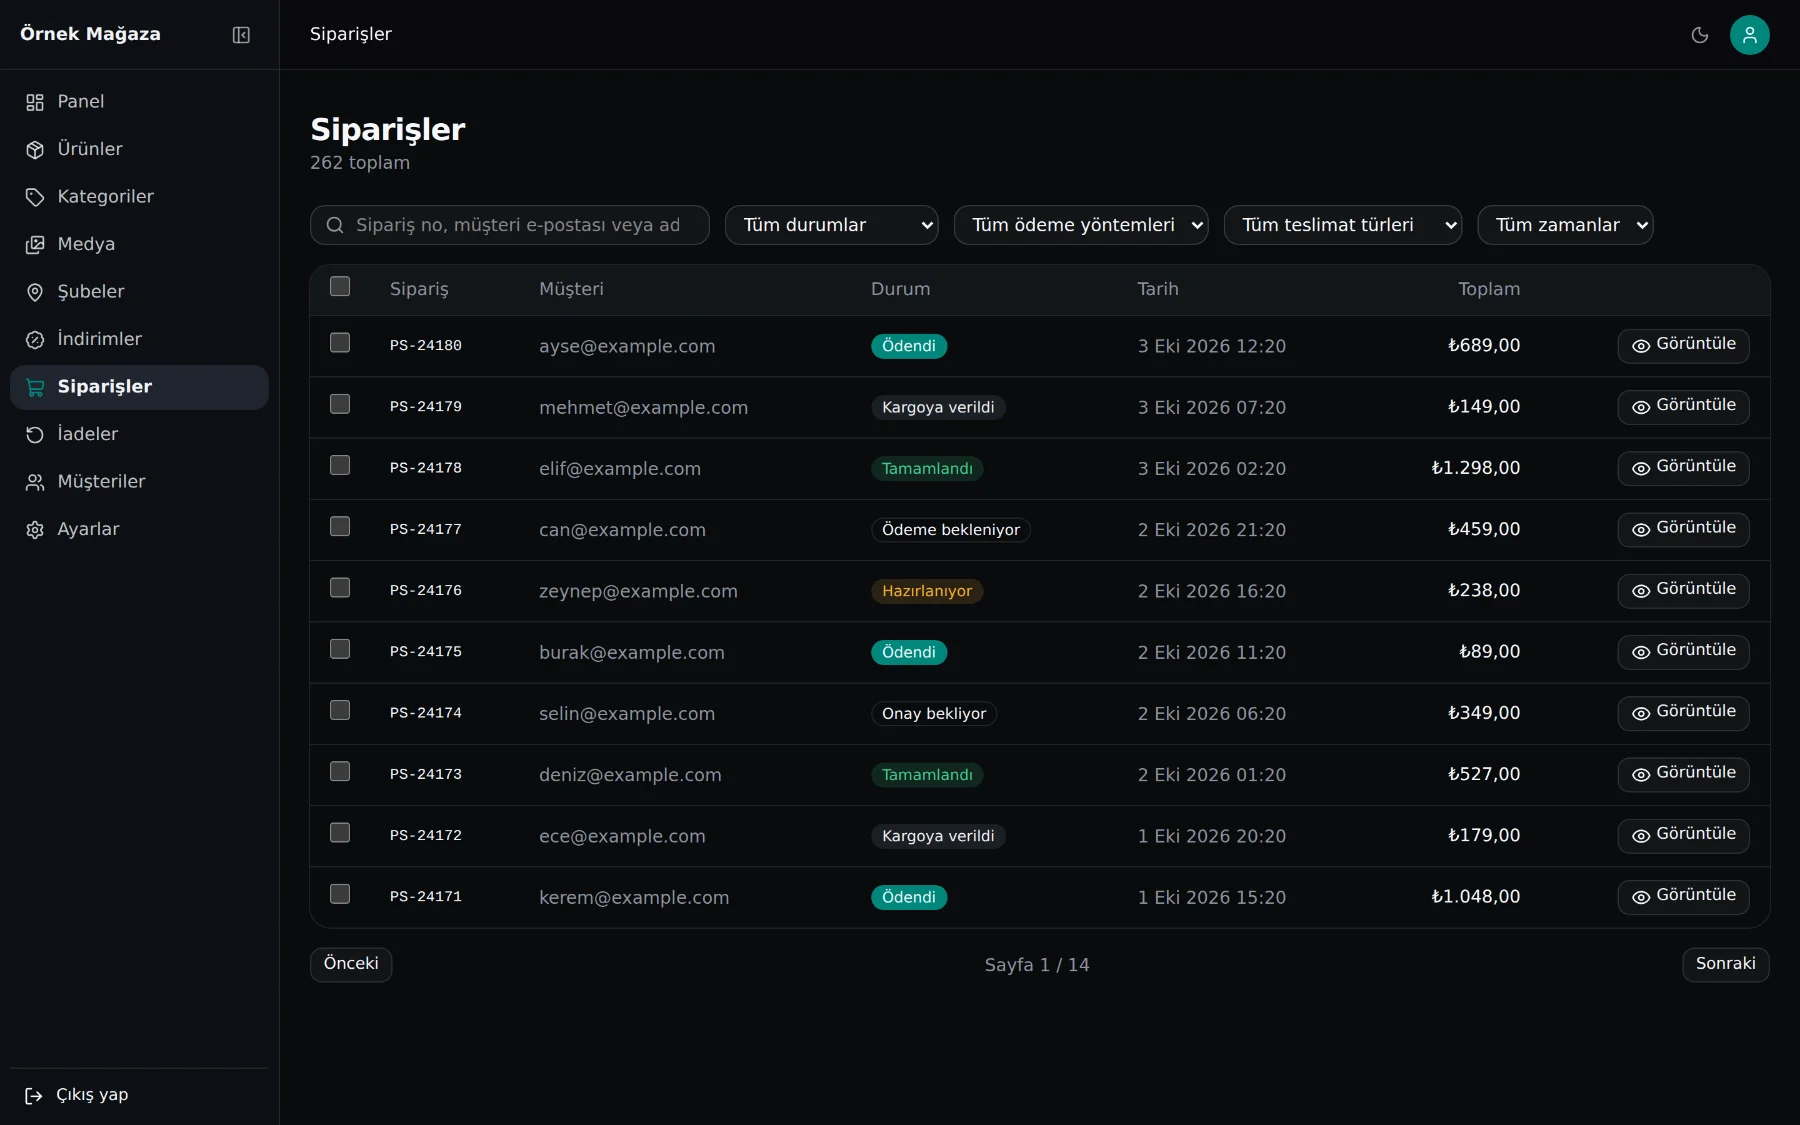Click the Şubeler map pin icon
Image resolution: width=1800 pixels, height=1125 pixels.
[35, 292]
